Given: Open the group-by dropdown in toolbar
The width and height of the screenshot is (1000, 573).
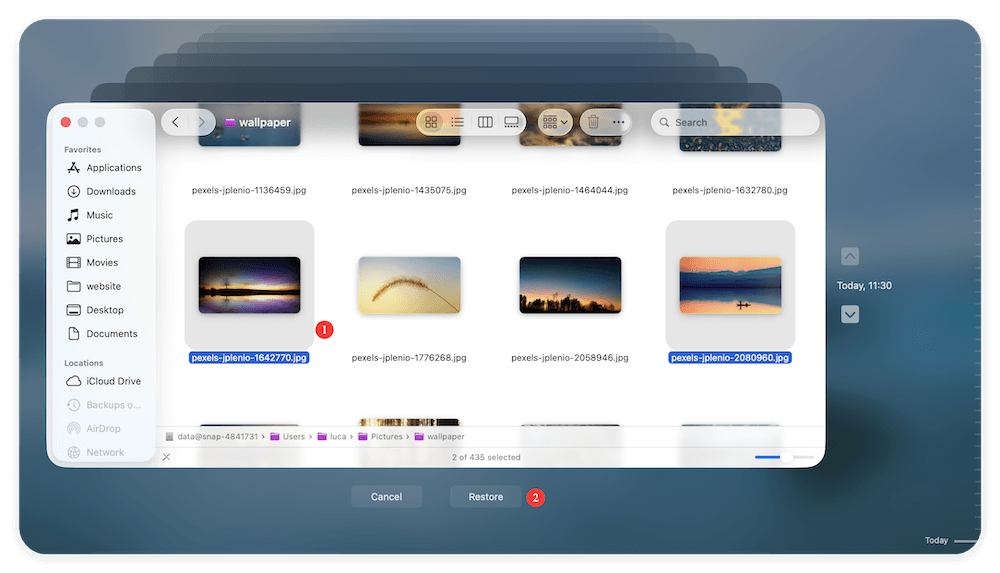Looking at the screenshot, I should 555,122.
